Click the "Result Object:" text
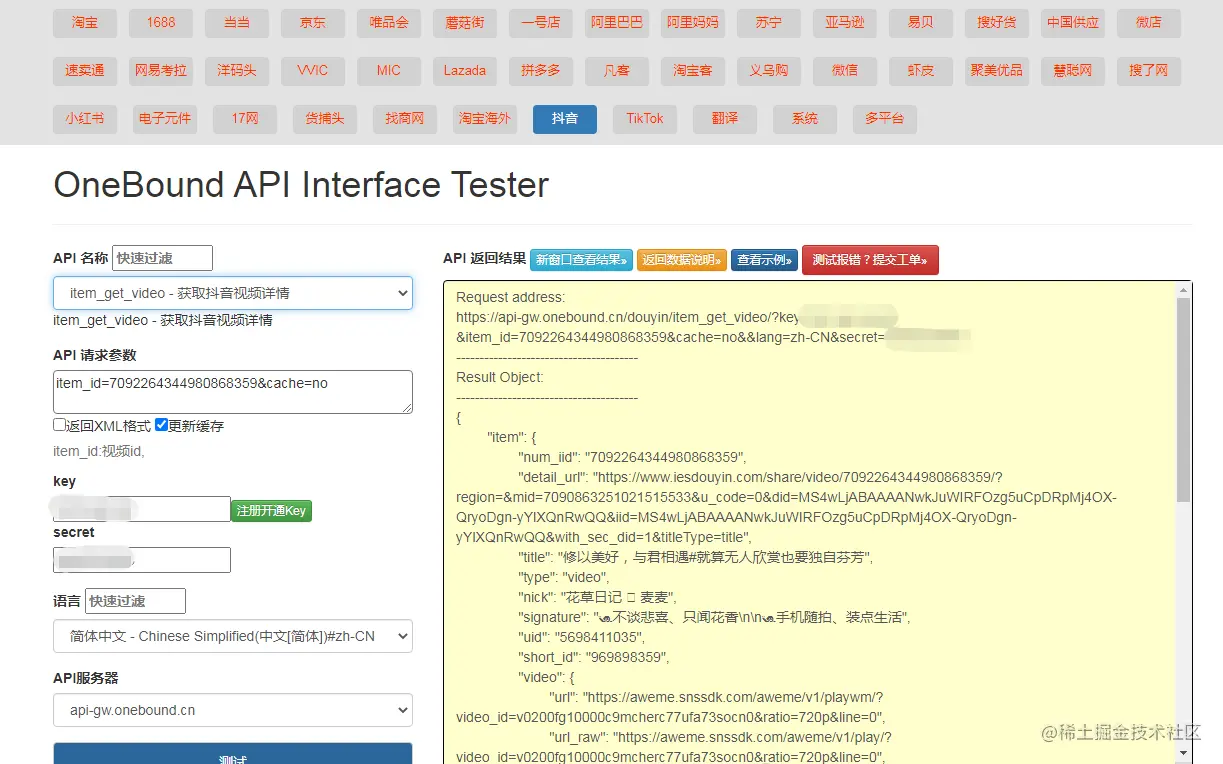1223x764 pixels. pos(500,377)
